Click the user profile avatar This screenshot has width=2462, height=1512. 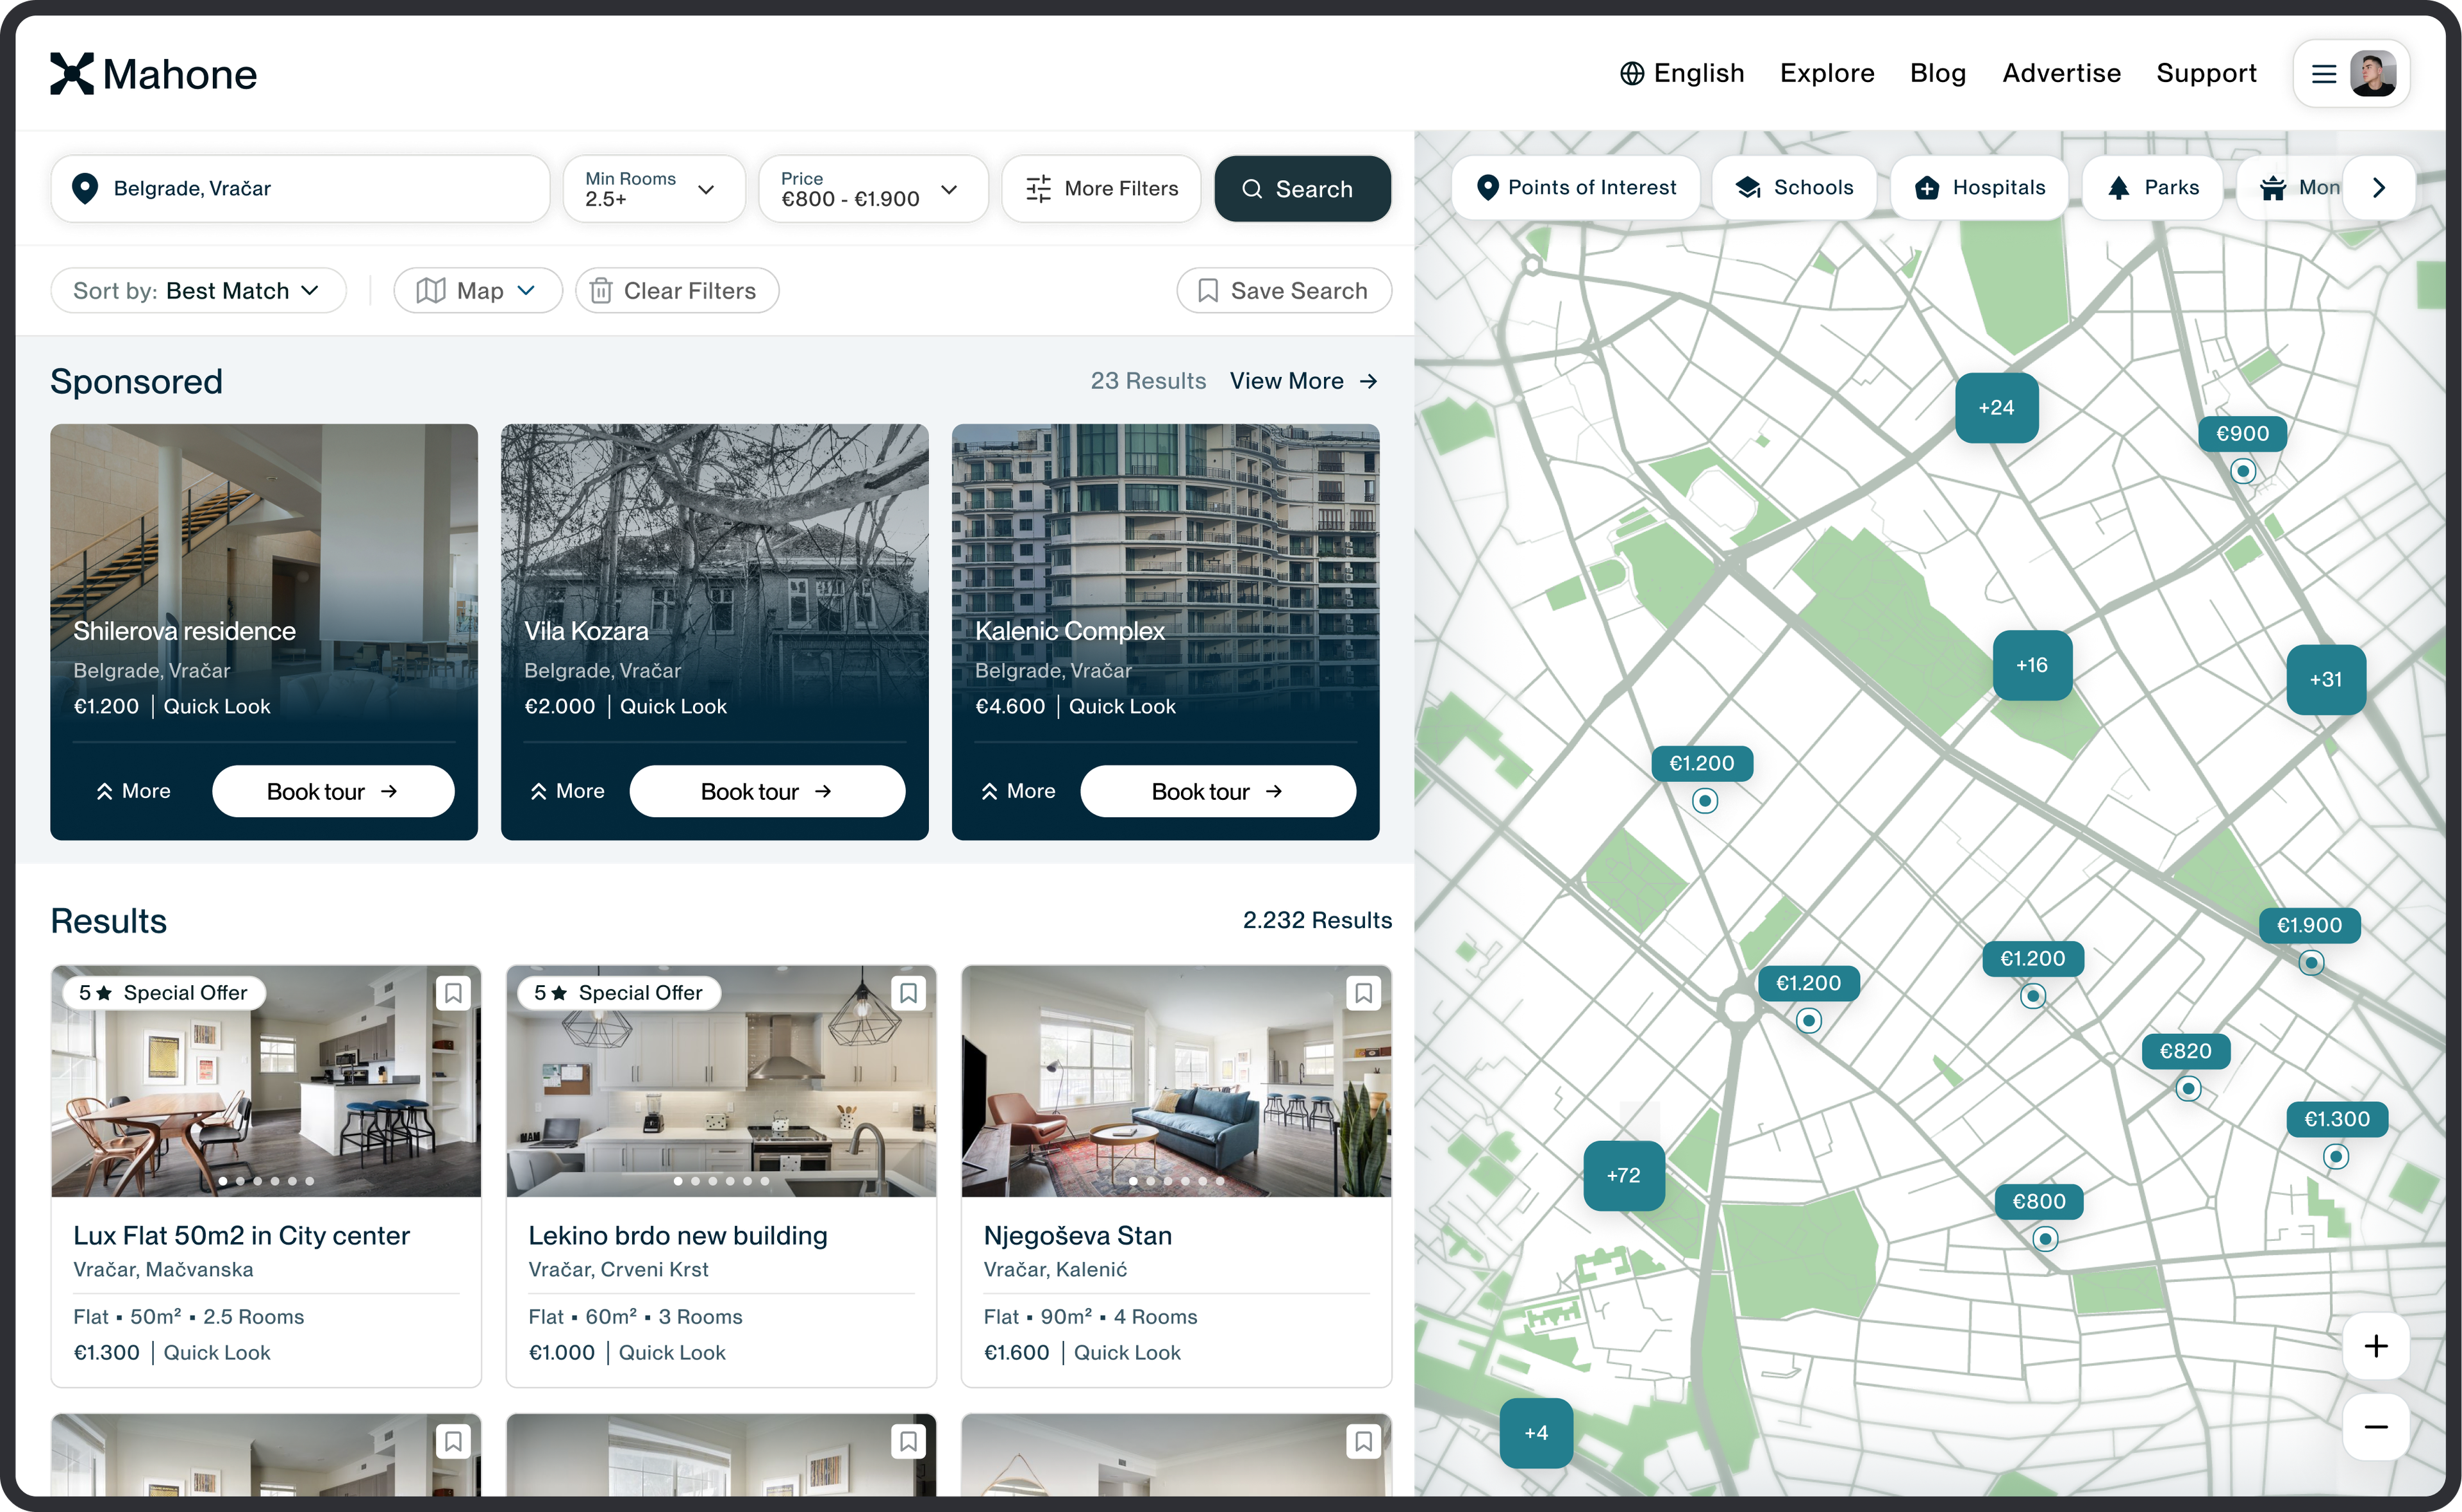pos(2373,74)
